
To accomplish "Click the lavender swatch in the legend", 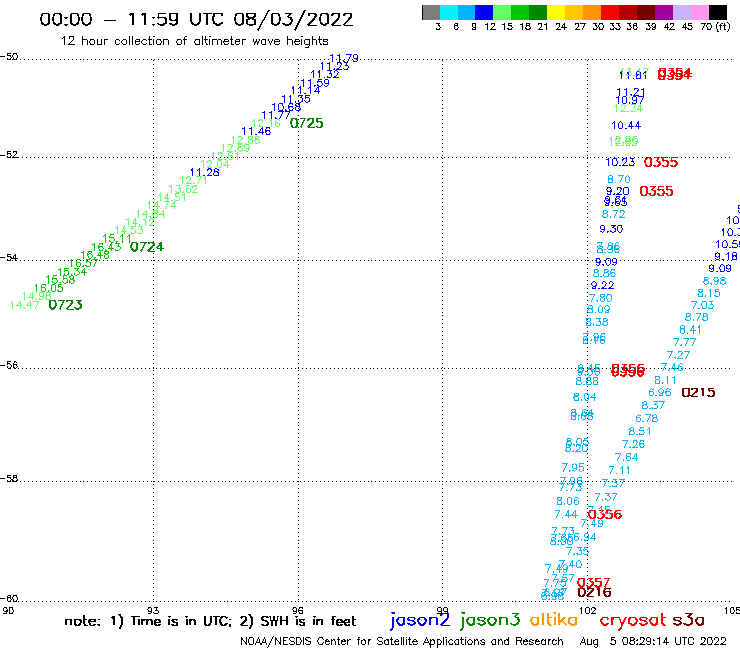I will [x=681, y=12].
